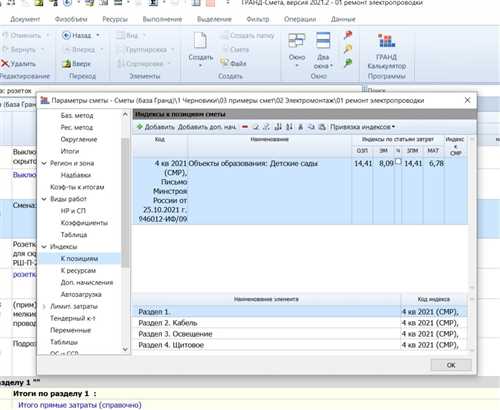500x410 pixels.
Task: Click the Вверх folder-up icon
Action: coord(67,64)
